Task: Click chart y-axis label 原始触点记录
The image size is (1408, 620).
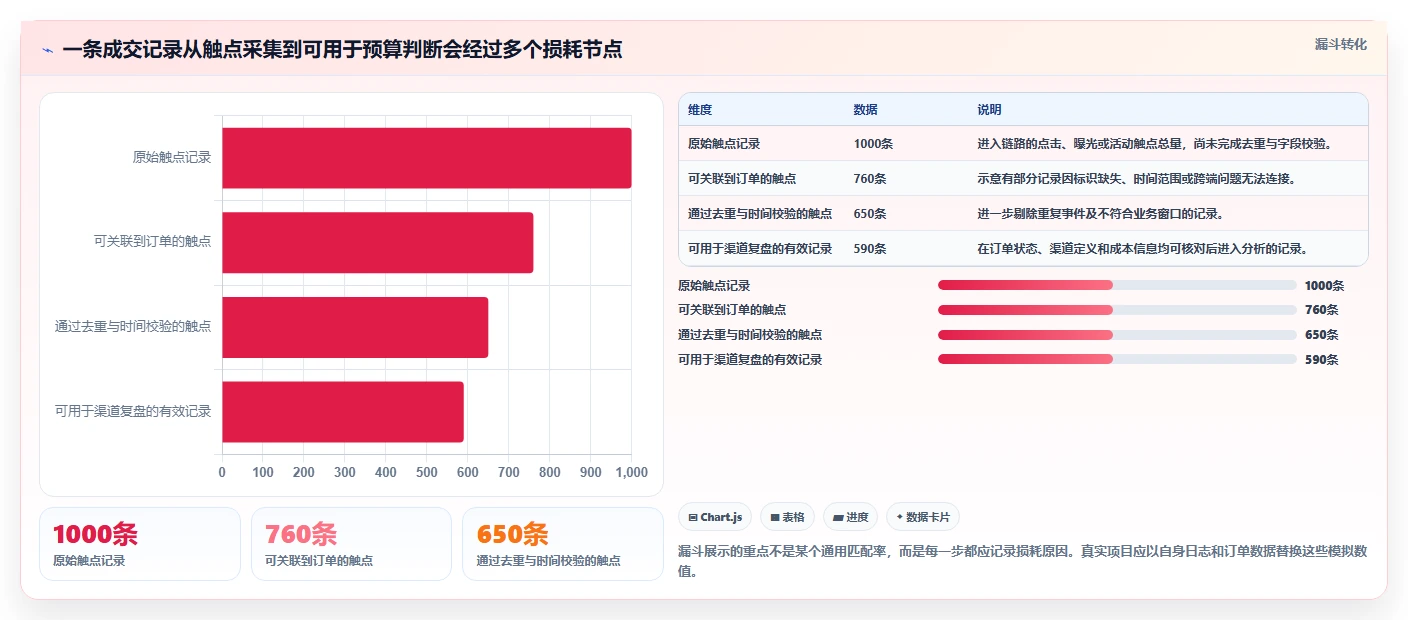Action: [x=172, y=158]
